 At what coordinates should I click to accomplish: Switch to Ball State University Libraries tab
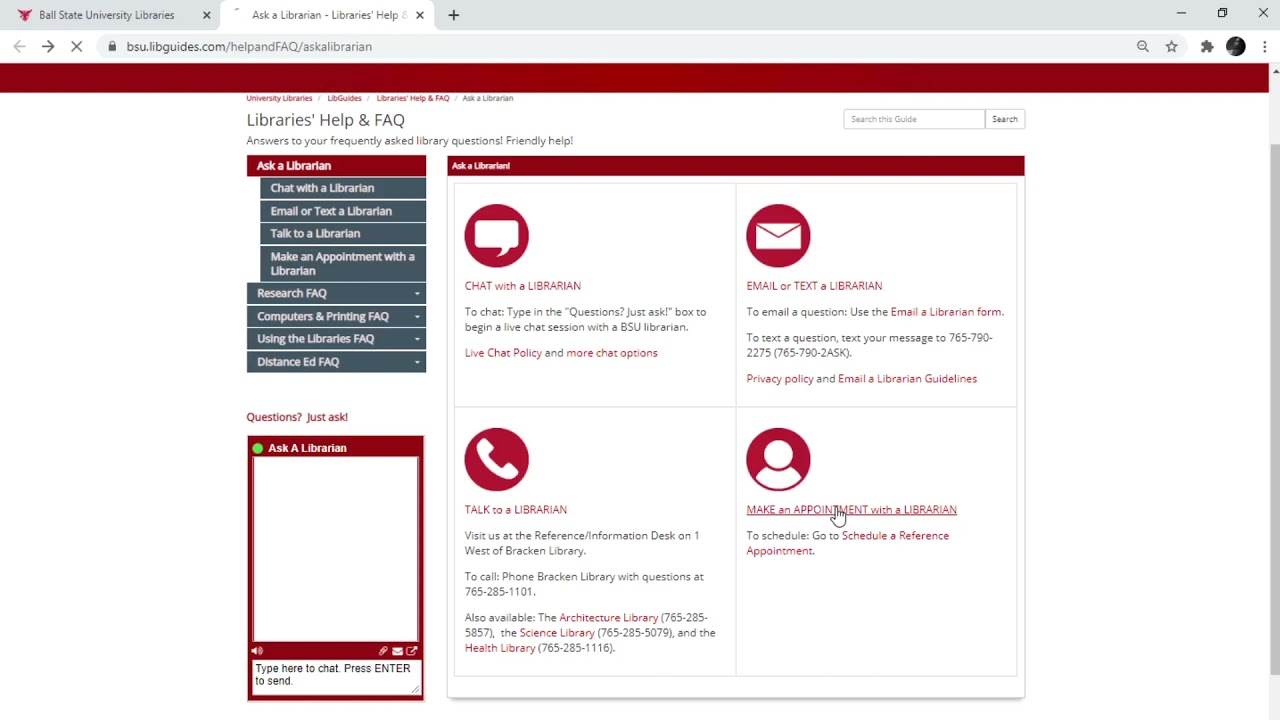click(x=106, y=15)
